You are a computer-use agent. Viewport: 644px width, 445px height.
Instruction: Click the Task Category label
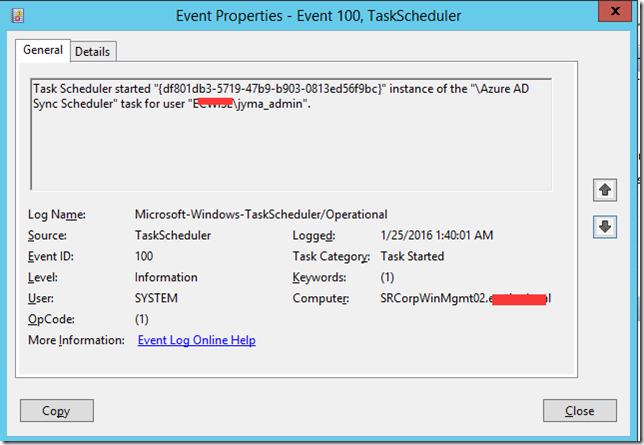coord(331,256)
